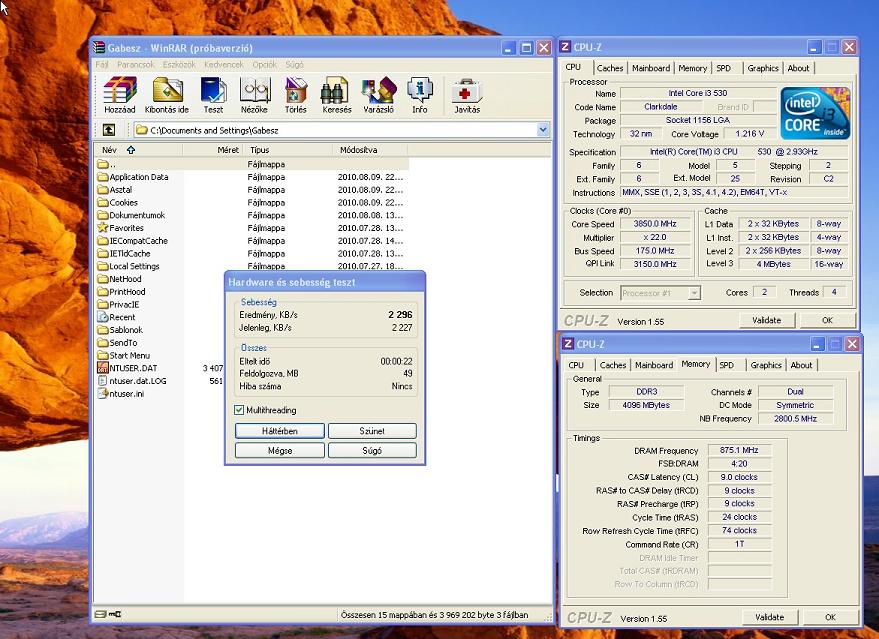Click the Javítás repair icon

tap(466, 95)
